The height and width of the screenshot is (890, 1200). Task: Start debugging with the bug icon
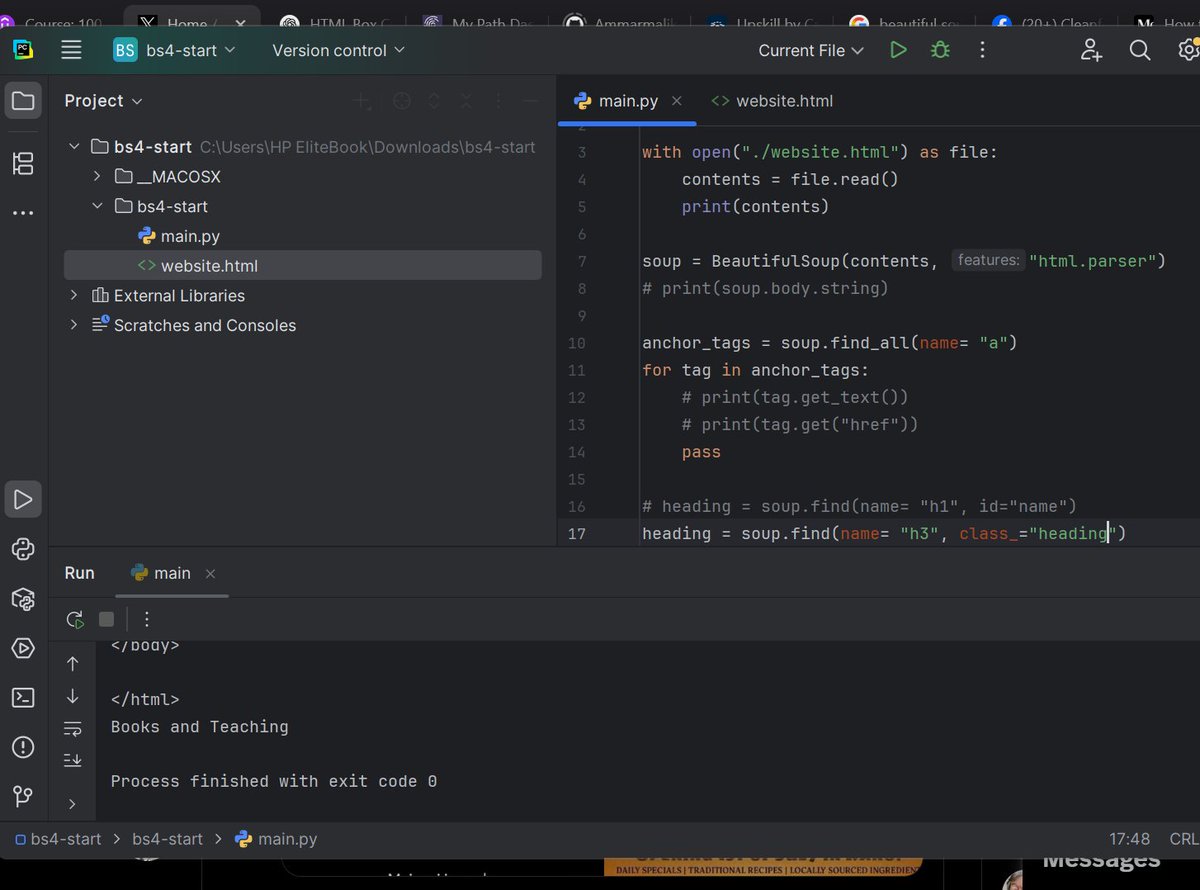coord(940,50)
